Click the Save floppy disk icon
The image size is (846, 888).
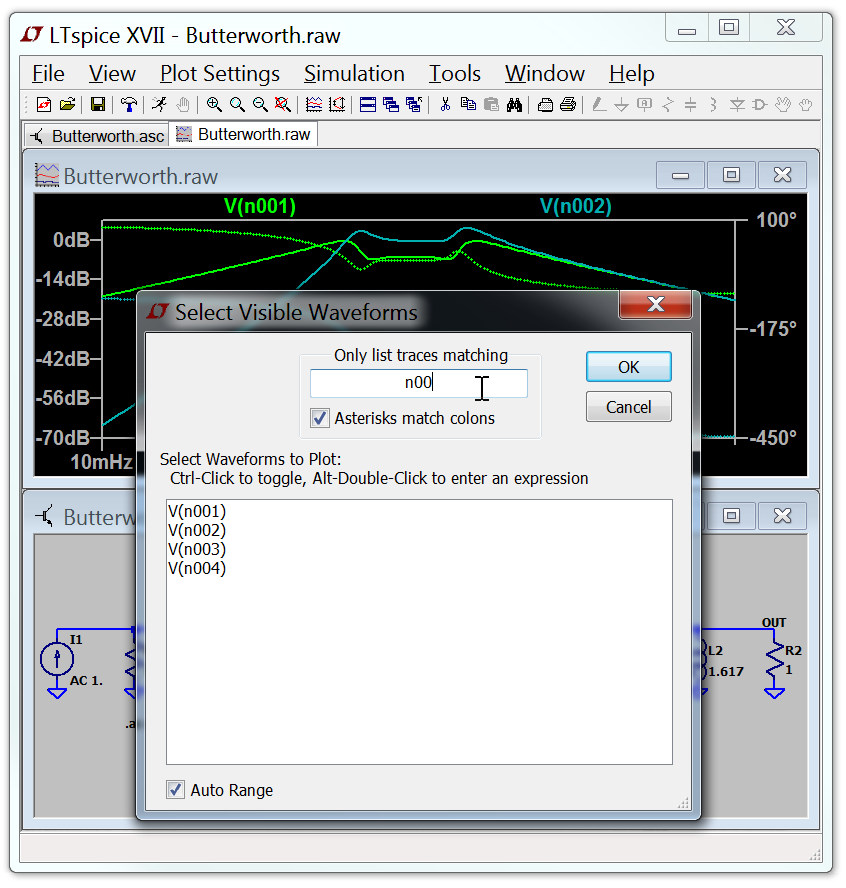click(98, 104)
